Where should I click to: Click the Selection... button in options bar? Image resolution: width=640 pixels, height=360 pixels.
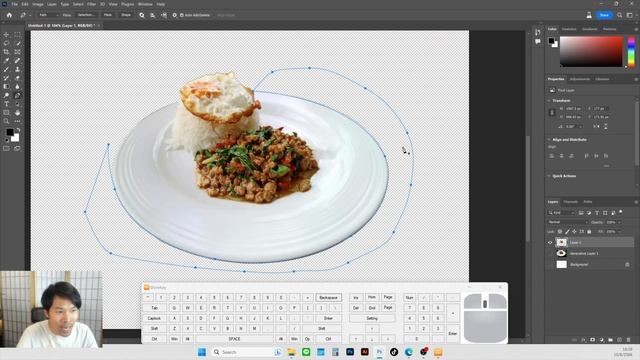coord(86,15)
